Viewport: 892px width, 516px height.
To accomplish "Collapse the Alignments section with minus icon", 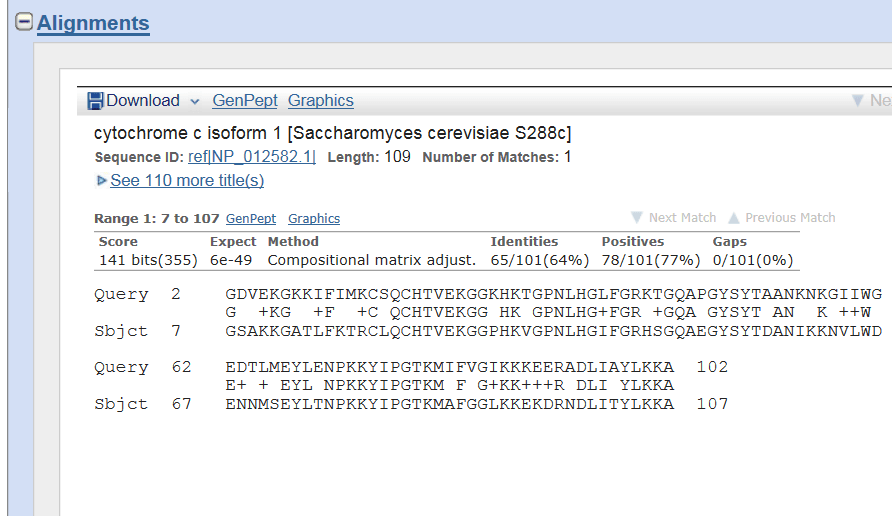I will (x=23, y=23).
